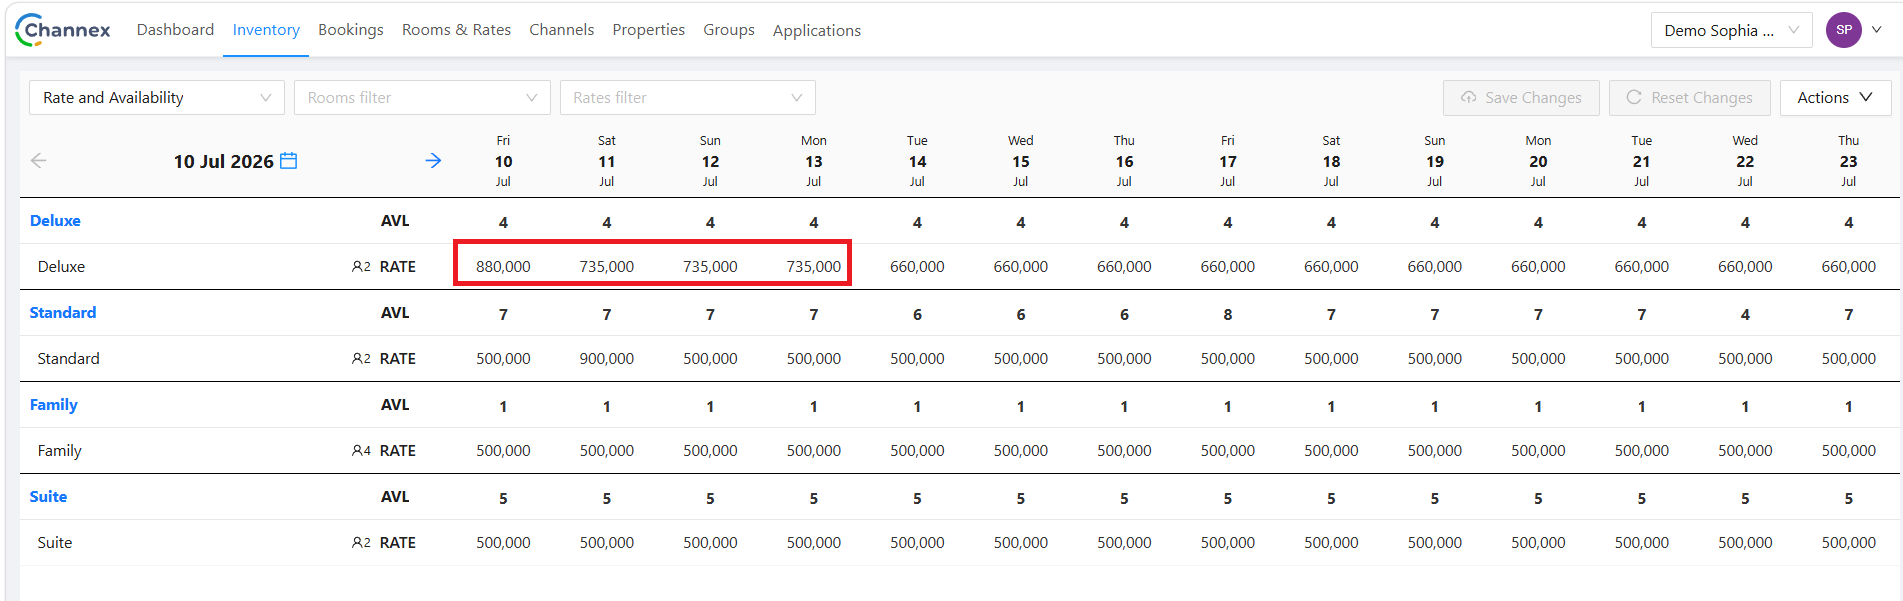Select Suite rate 500,000 on Mon 20

click(x=1538, y=543)
